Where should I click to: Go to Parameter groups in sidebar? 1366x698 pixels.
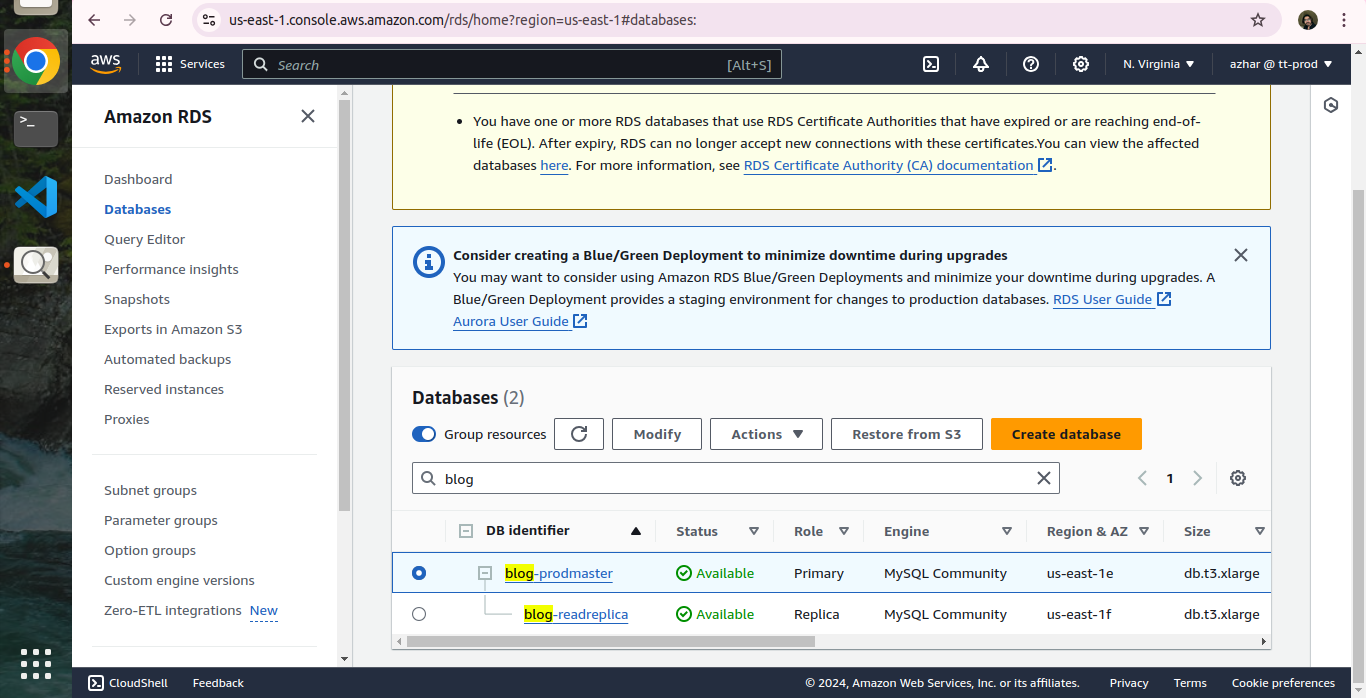(x=161, y=520)
